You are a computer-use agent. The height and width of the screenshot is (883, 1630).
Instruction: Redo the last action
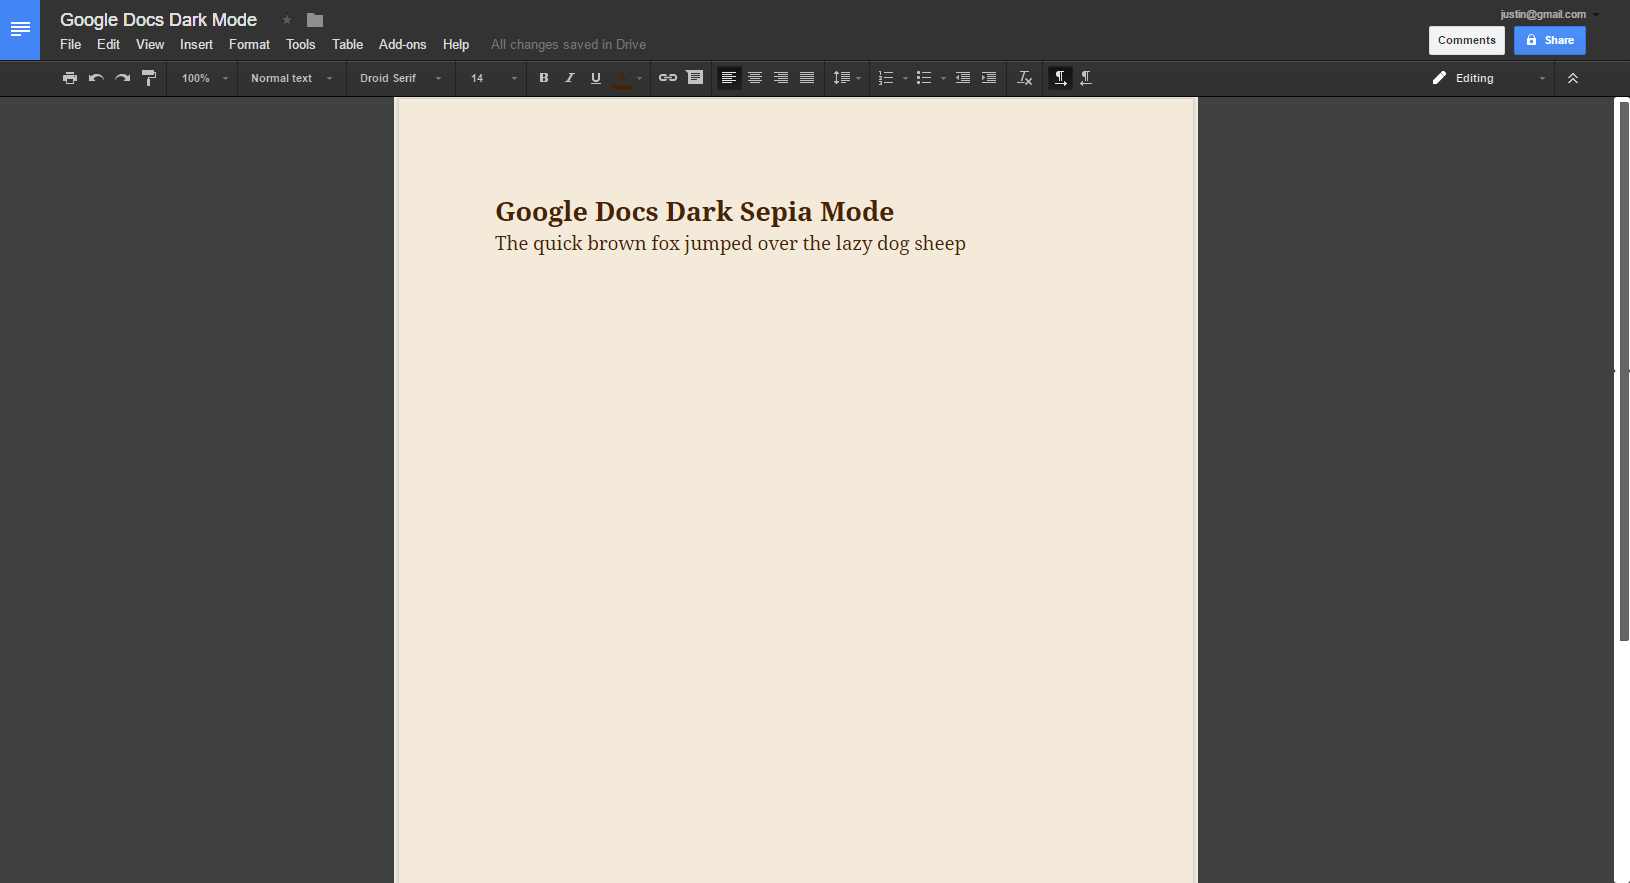click(122, 78)
